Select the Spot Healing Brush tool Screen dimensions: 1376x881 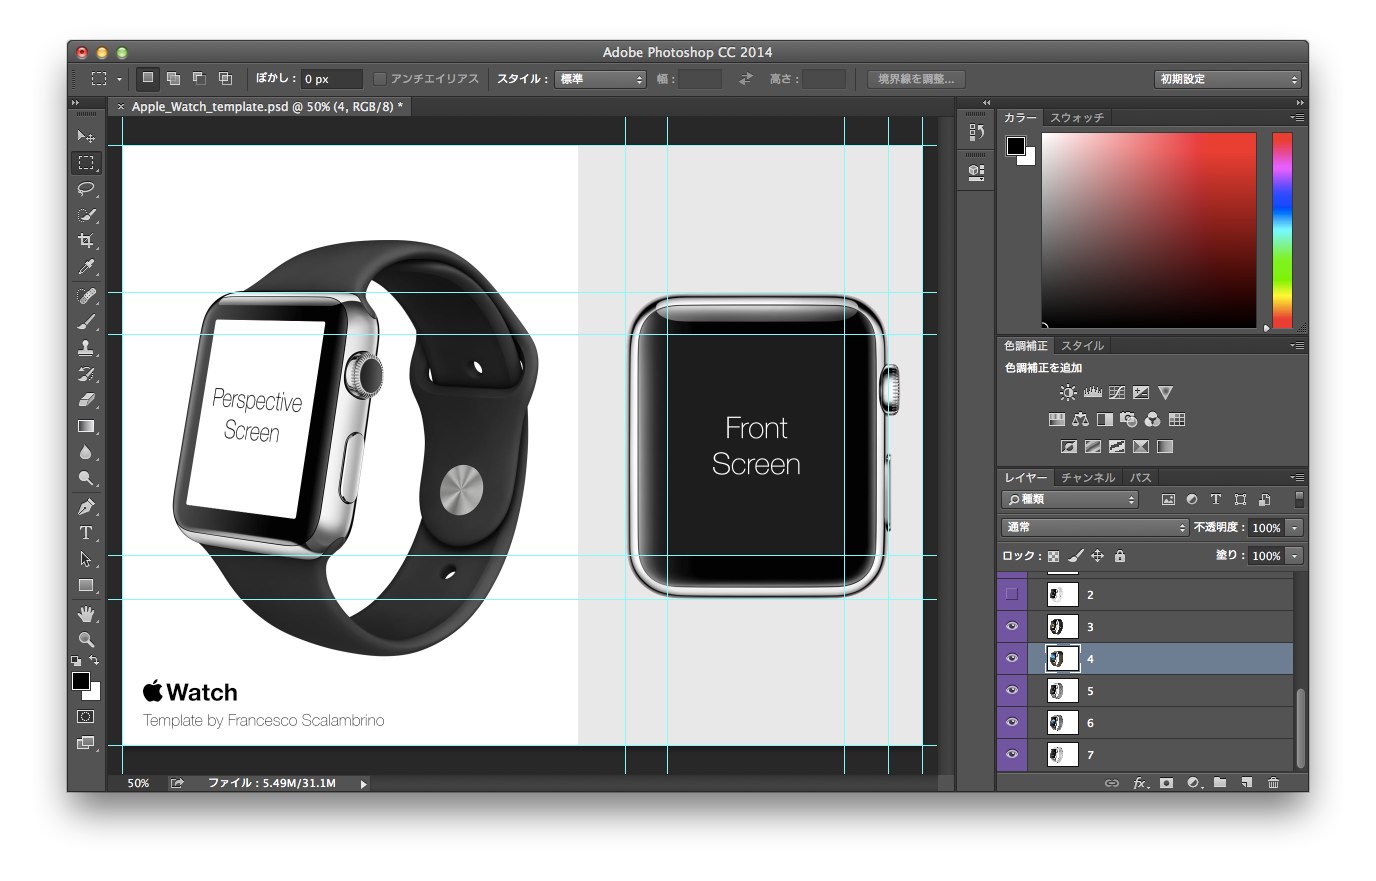86,296
